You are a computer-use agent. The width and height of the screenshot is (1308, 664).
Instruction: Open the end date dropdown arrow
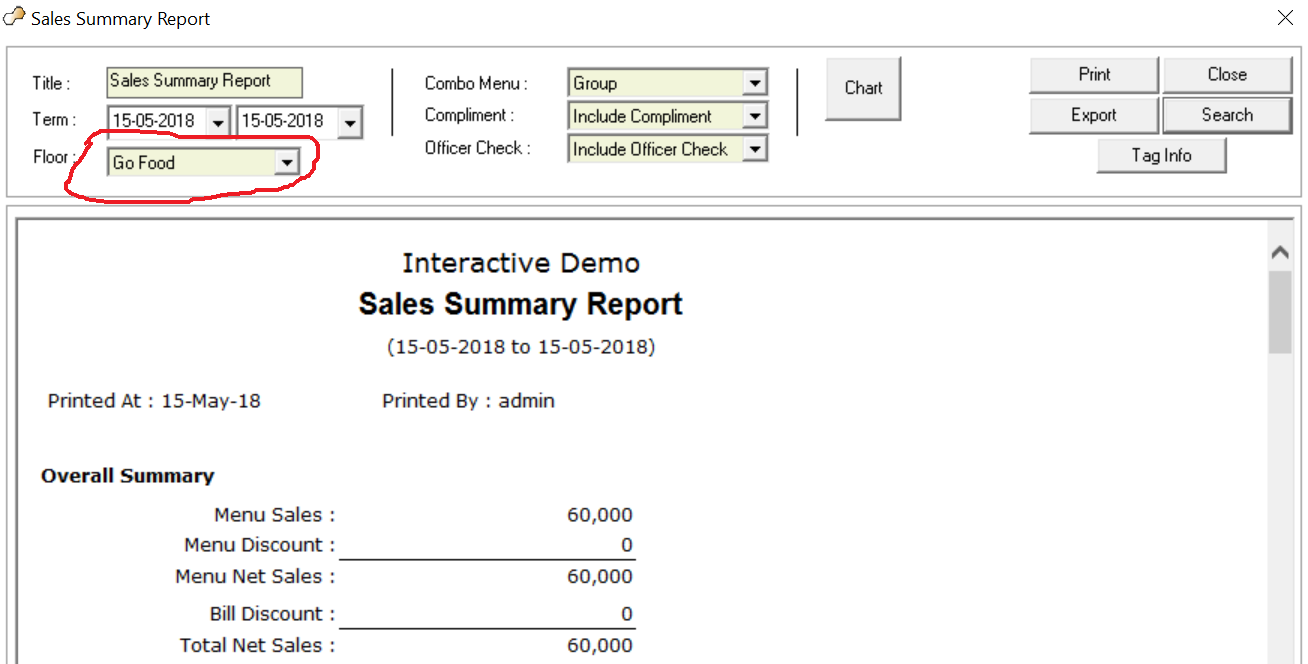[x=349, y=122]
